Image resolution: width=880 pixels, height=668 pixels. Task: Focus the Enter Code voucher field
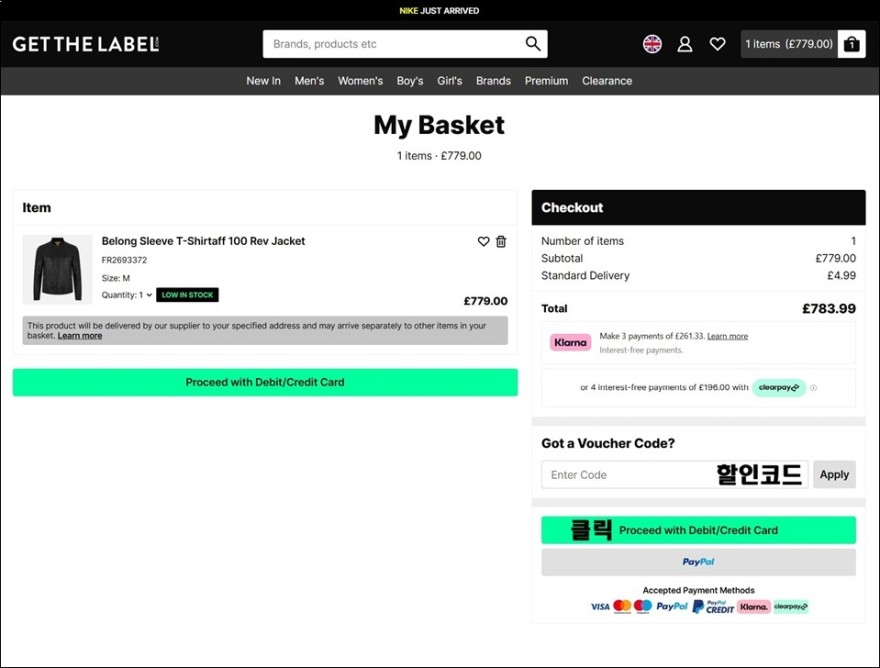675,474
